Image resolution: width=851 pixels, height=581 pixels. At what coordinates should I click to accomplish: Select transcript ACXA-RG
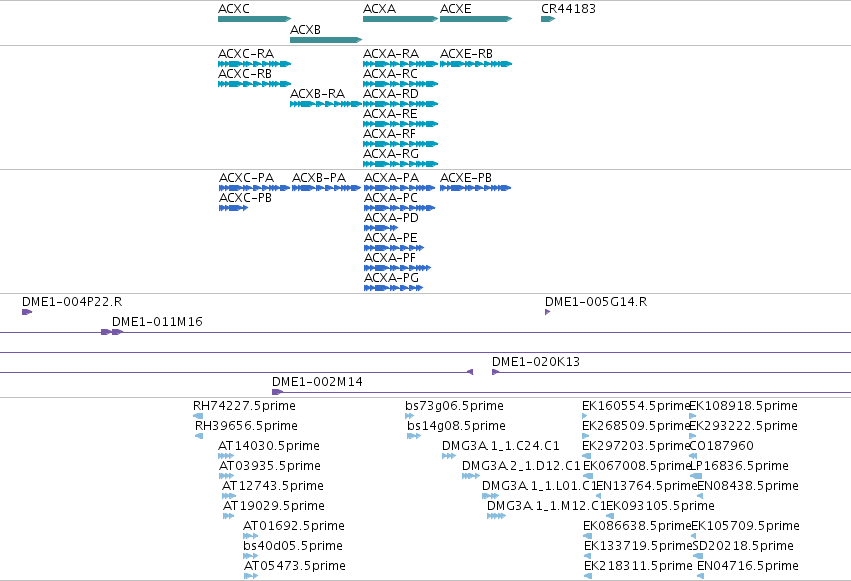point(401,164)
